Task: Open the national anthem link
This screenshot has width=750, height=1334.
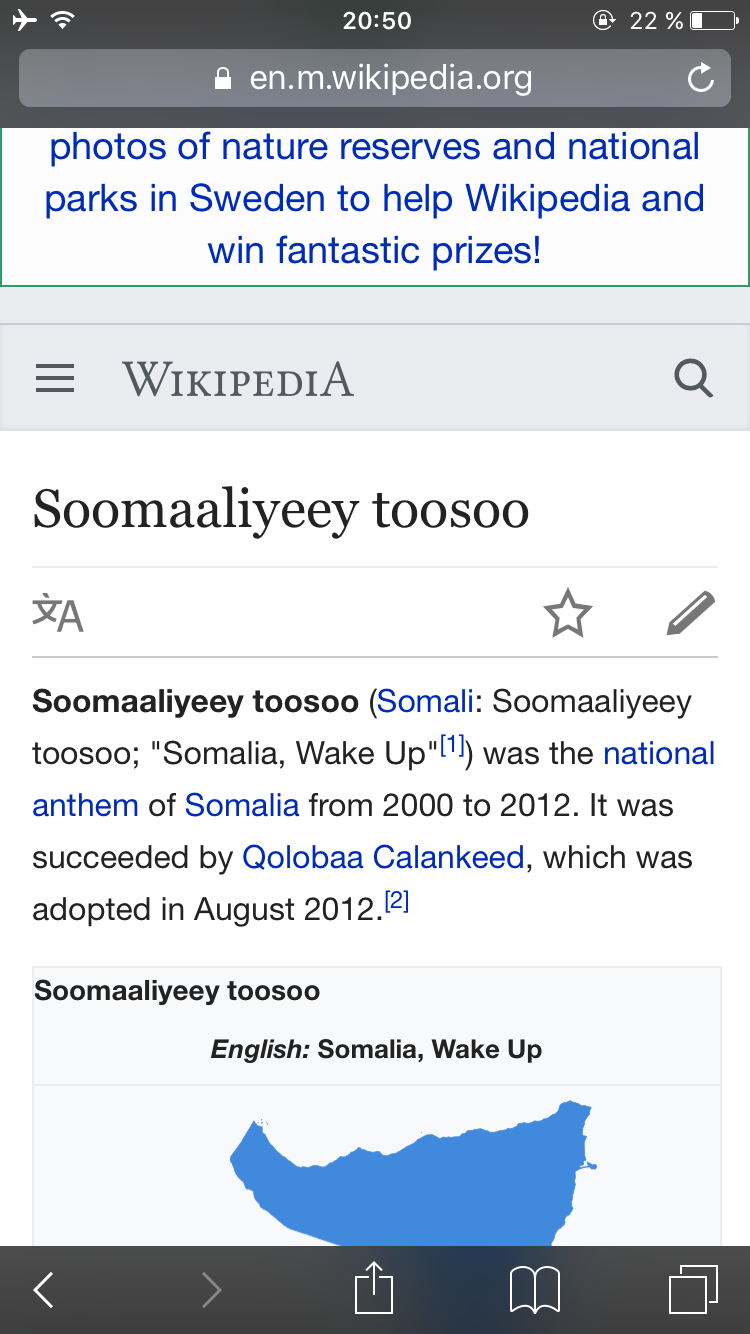Action: point(374,779)
